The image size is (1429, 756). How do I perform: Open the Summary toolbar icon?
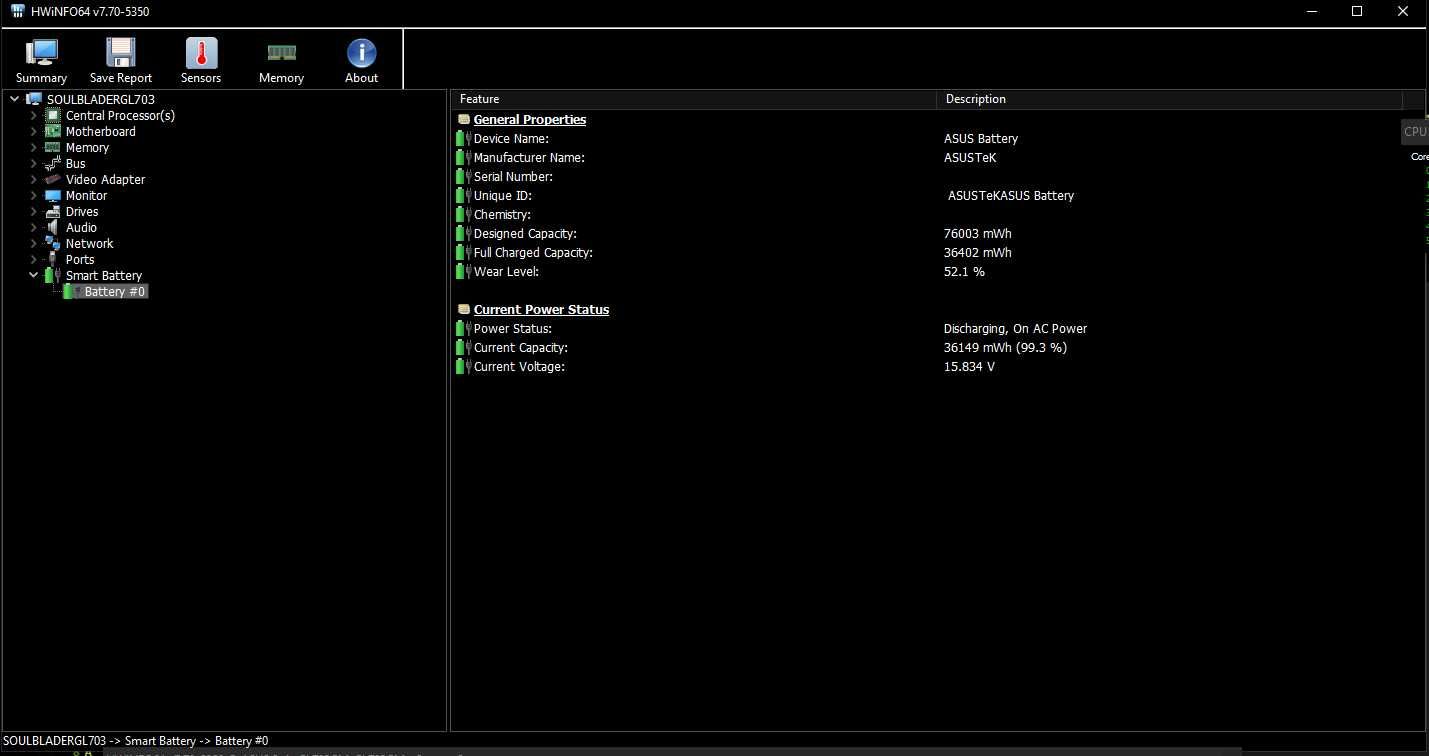[x=41, y=53]
